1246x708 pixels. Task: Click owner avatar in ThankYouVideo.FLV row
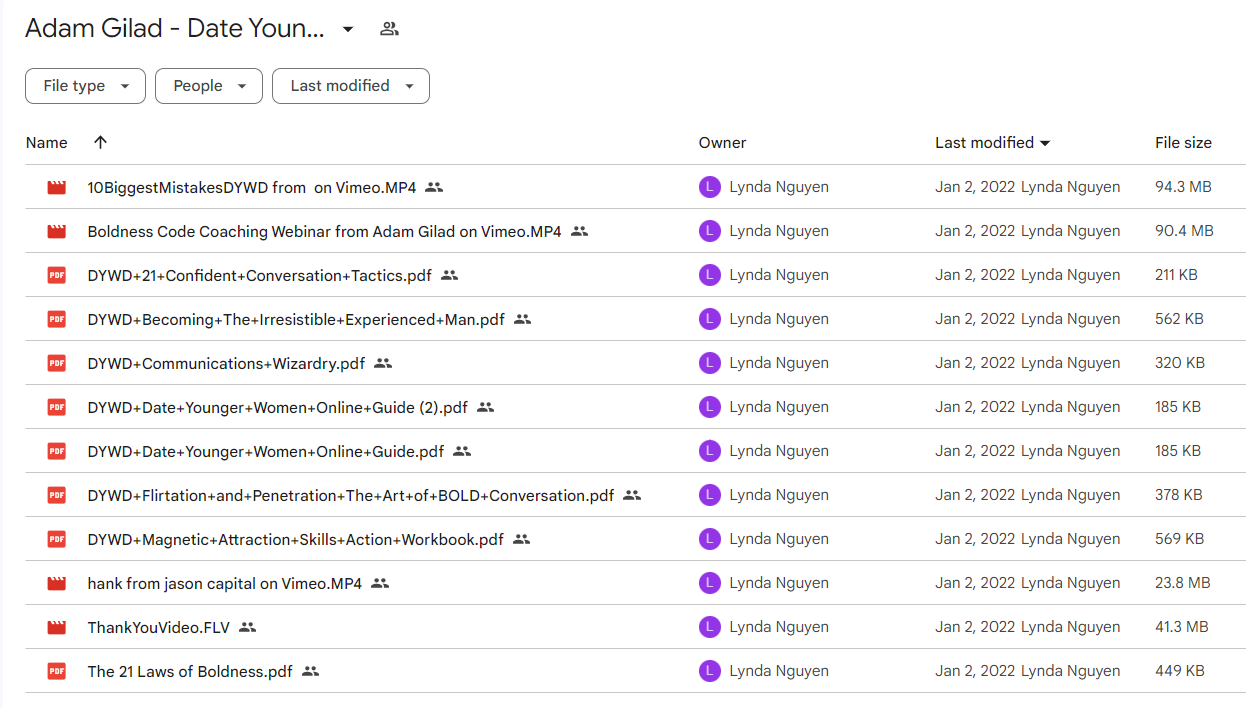tap(710, 627)
